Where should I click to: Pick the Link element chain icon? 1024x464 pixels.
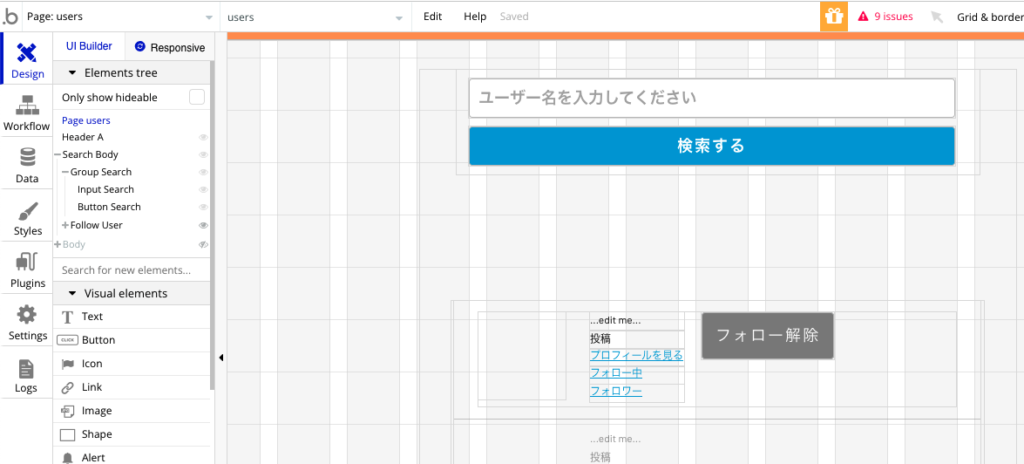tap(67, 388)
